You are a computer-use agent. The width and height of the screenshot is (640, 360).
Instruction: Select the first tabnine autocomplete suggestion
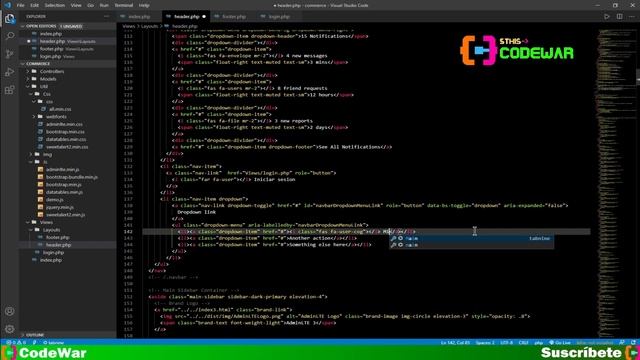471,238
